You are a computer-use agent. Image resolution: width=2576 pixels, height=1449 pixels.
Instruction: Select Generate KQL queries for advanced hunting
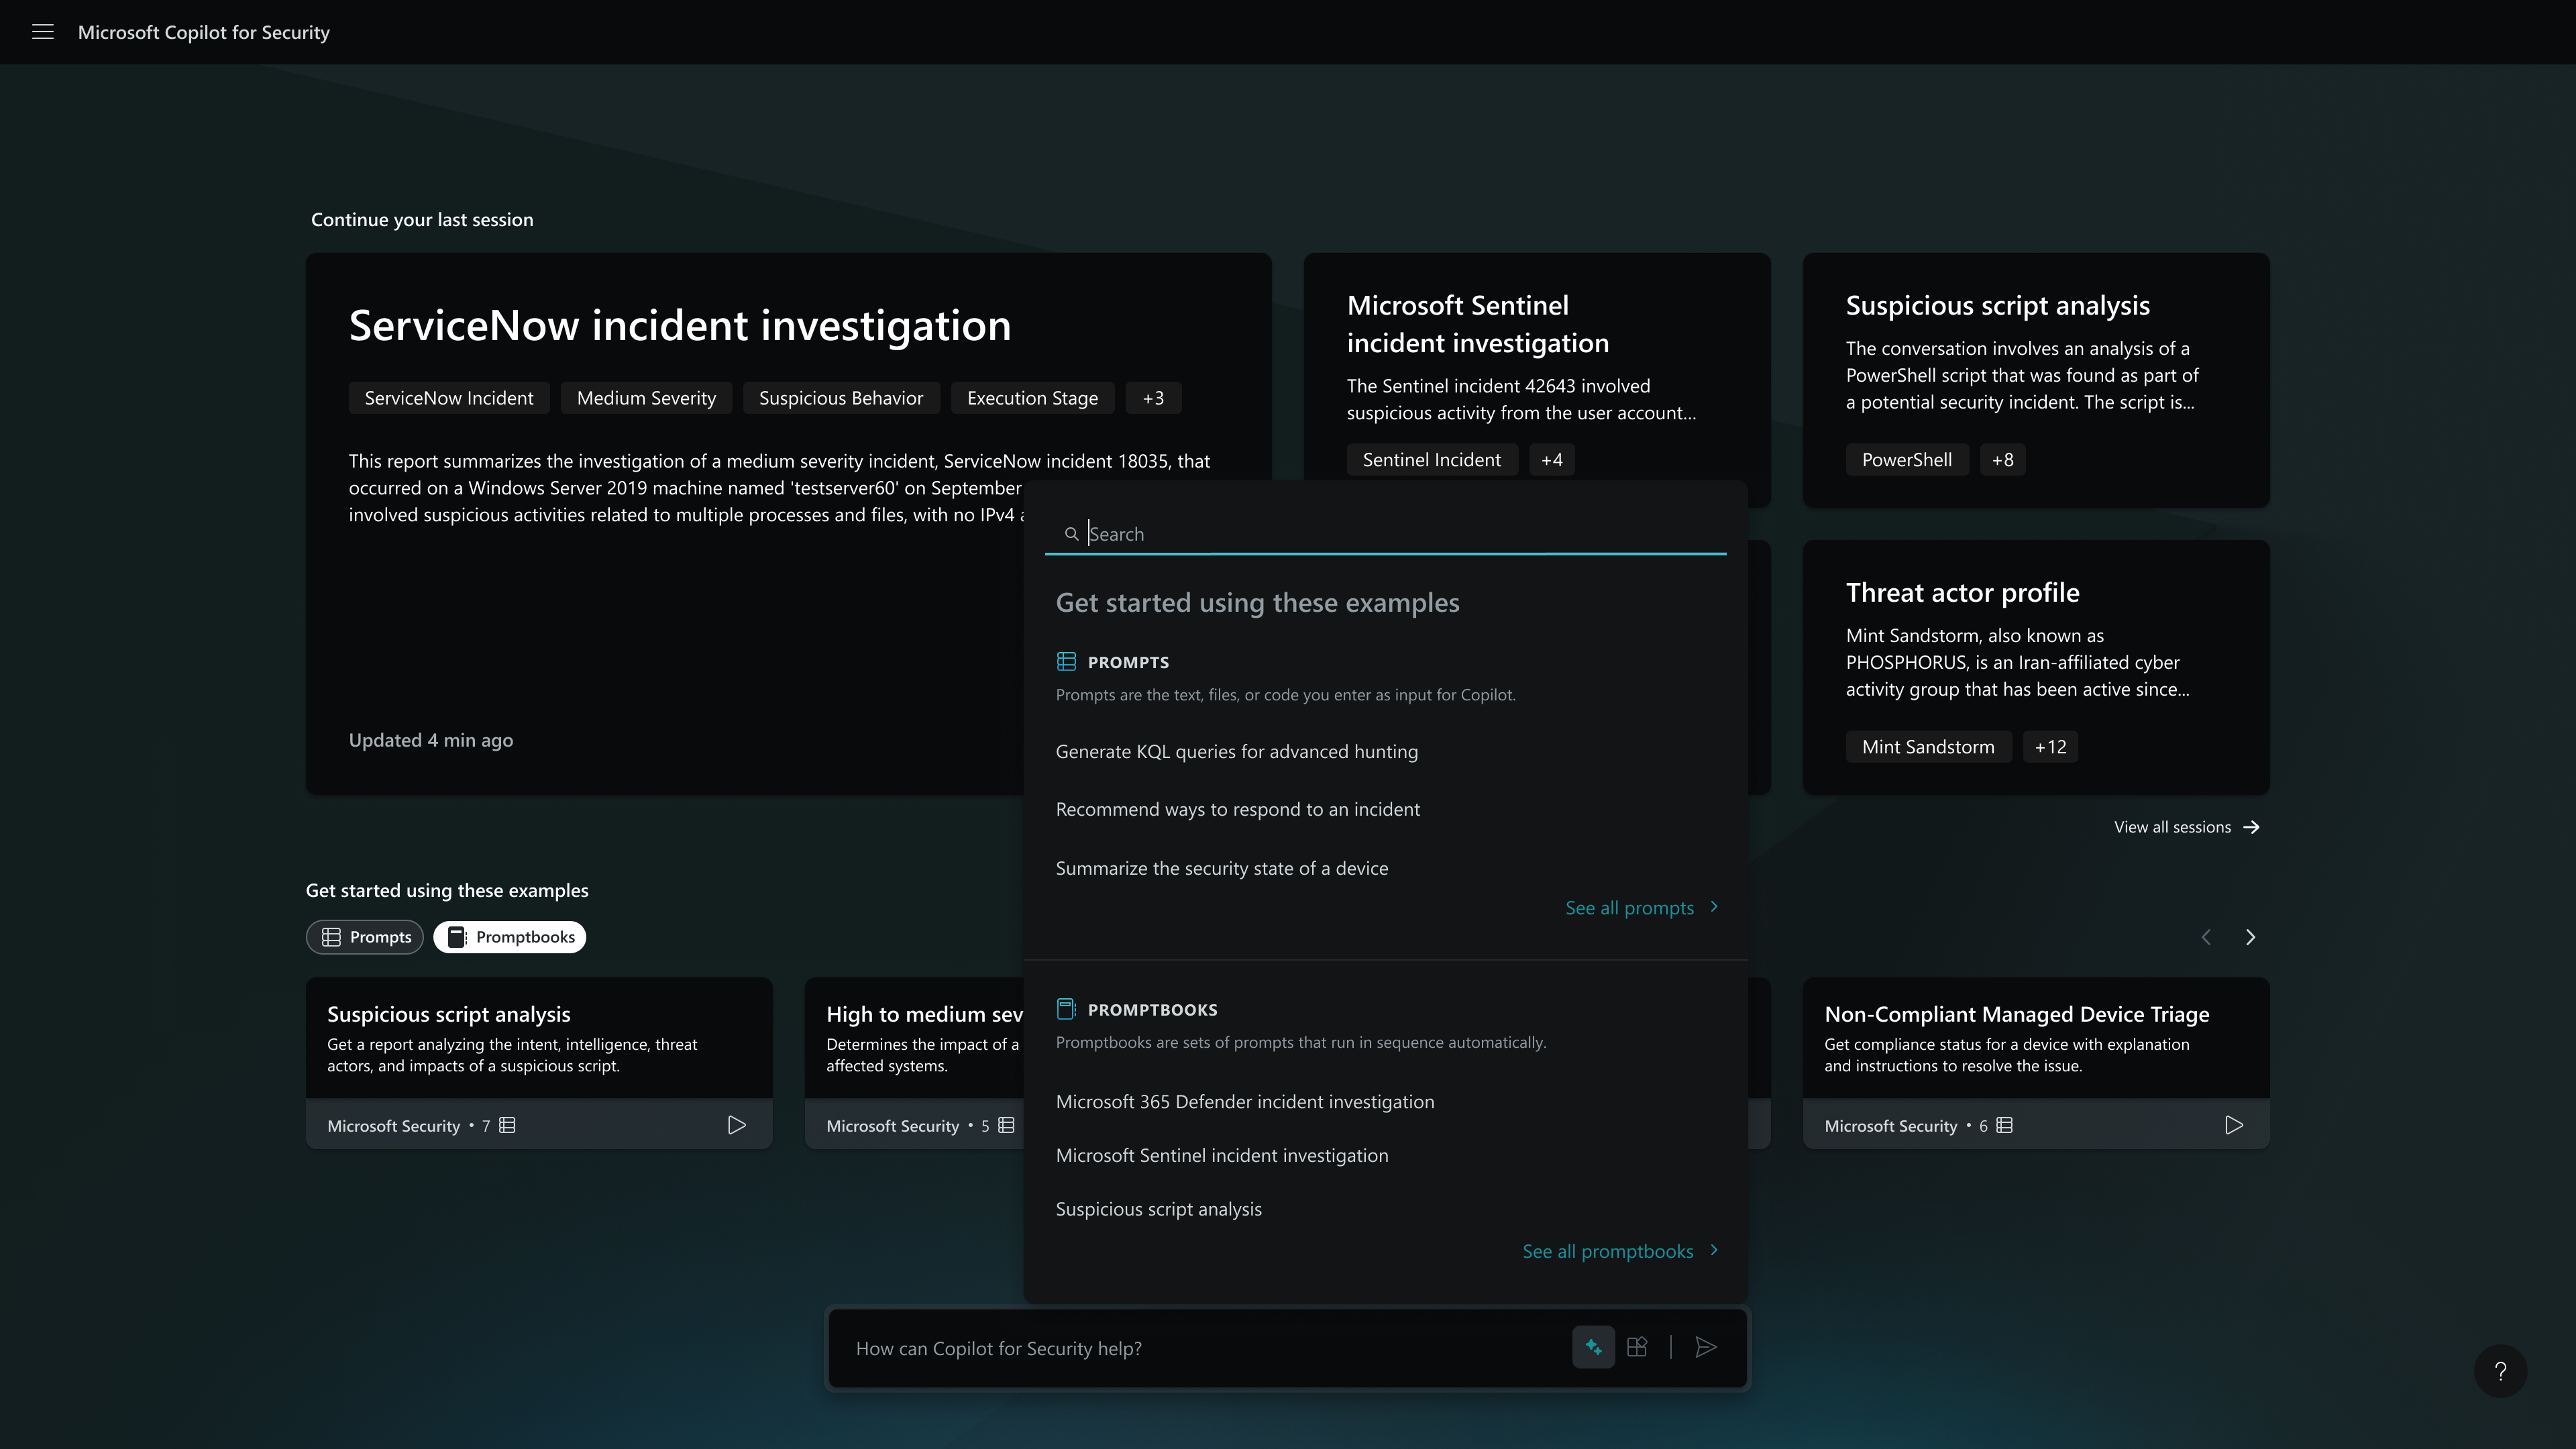[x=1236, y=751]
